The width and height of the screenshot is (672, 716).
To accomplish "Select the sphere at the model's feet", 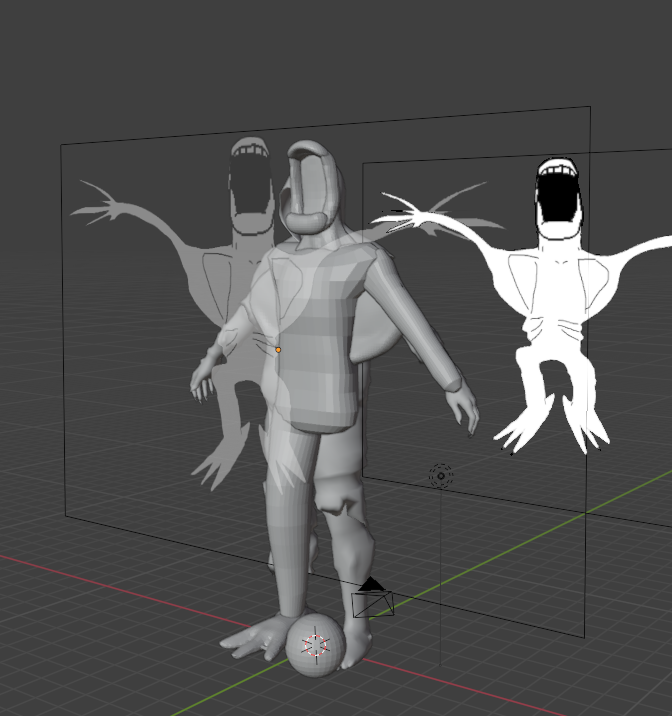I will click(x=317, y=643).
